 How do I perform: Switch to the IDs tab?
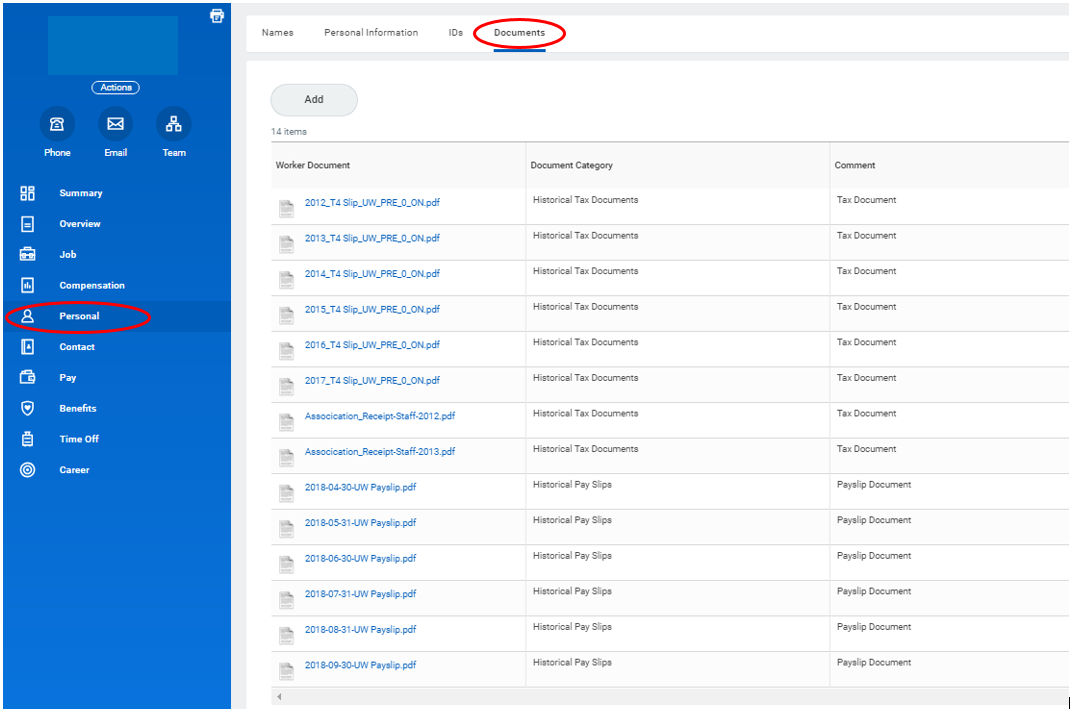click(455, 33)
